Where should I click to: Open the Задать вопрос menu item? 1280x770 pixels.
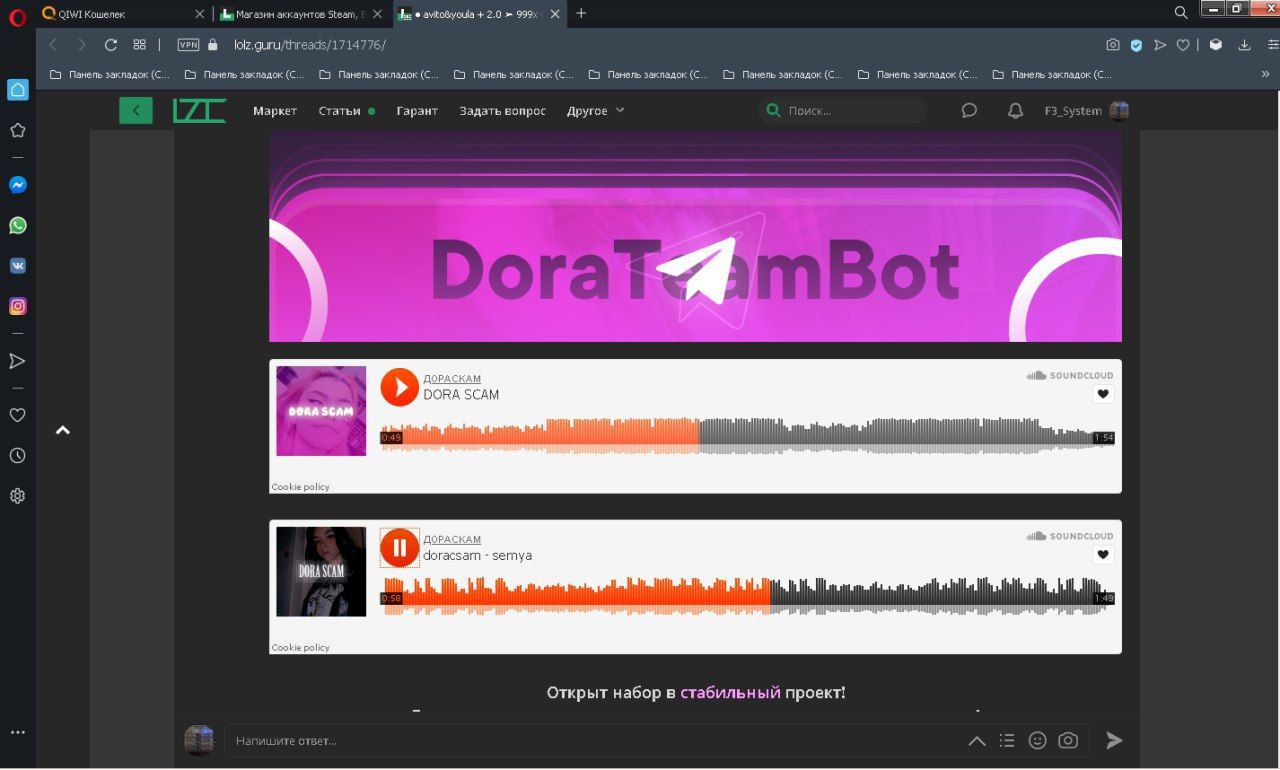pos(503,111)
